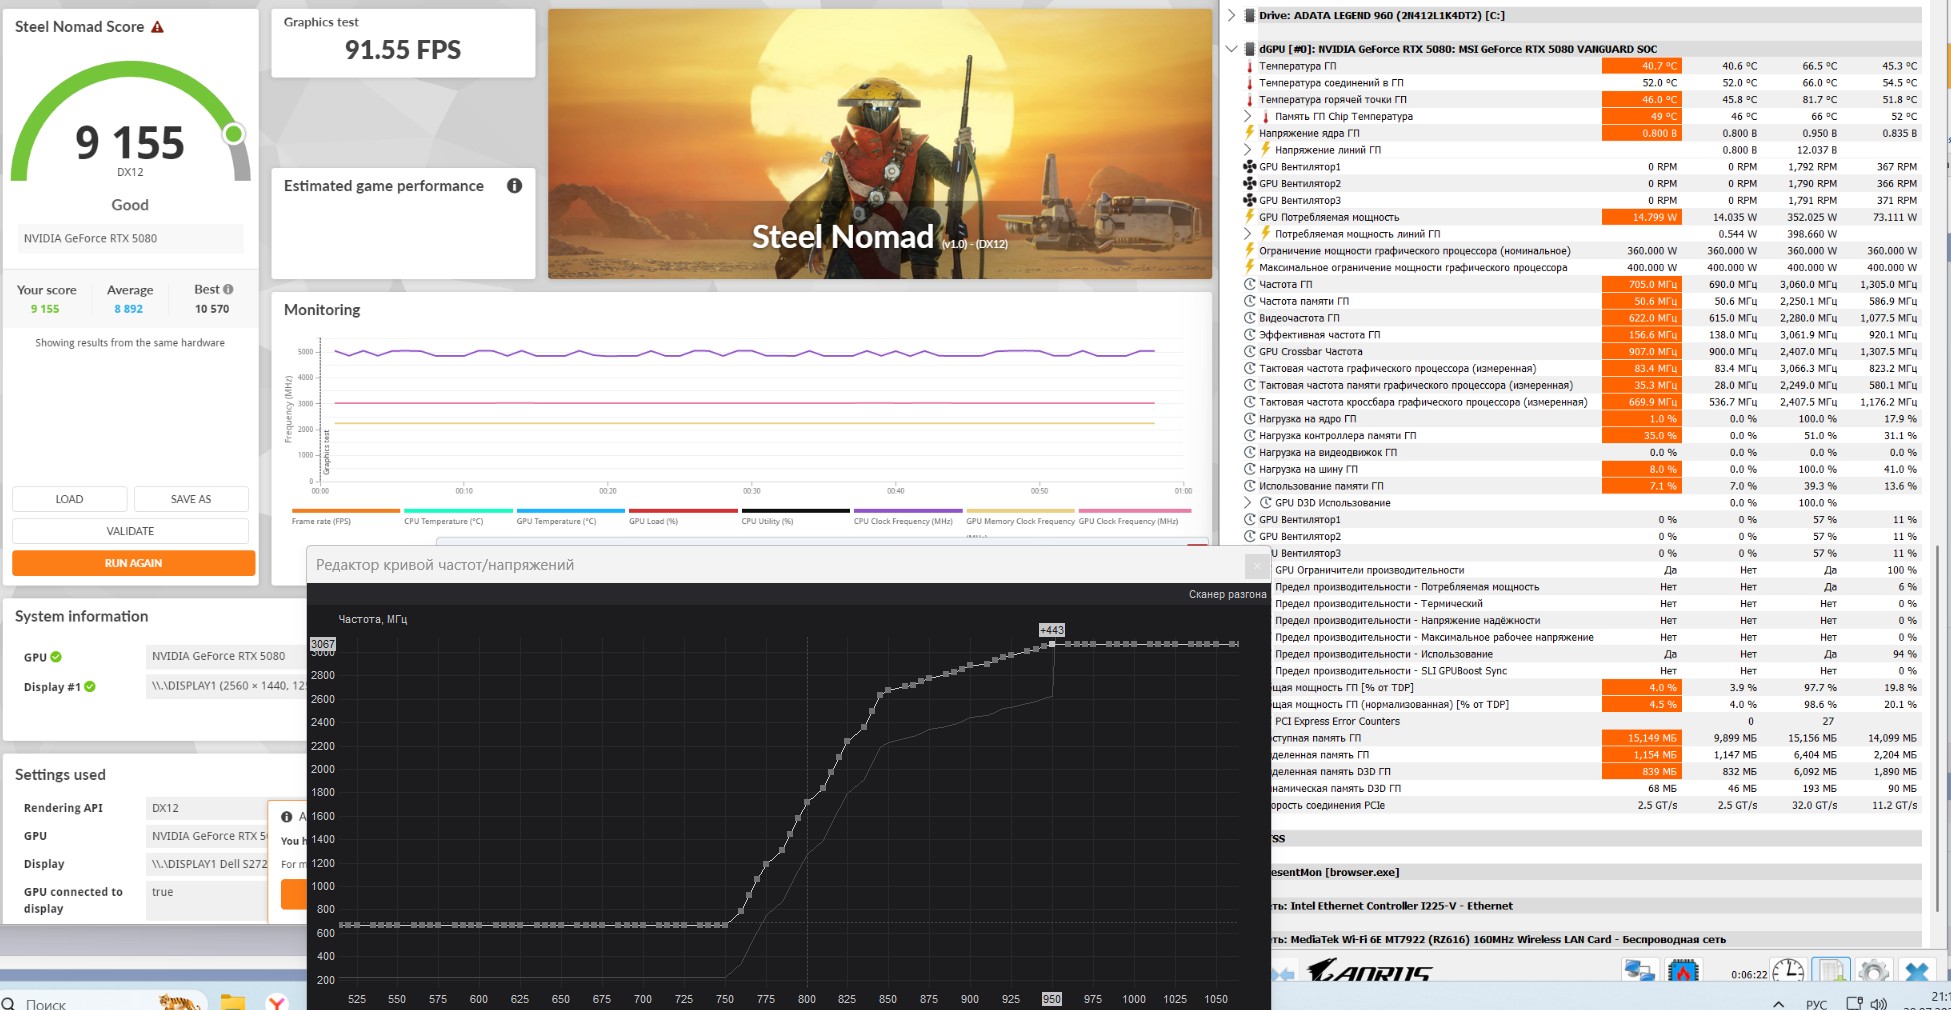
Task: Click the CPU Clock Frequency purple legend bar
Action: click(x=908, y=511)
